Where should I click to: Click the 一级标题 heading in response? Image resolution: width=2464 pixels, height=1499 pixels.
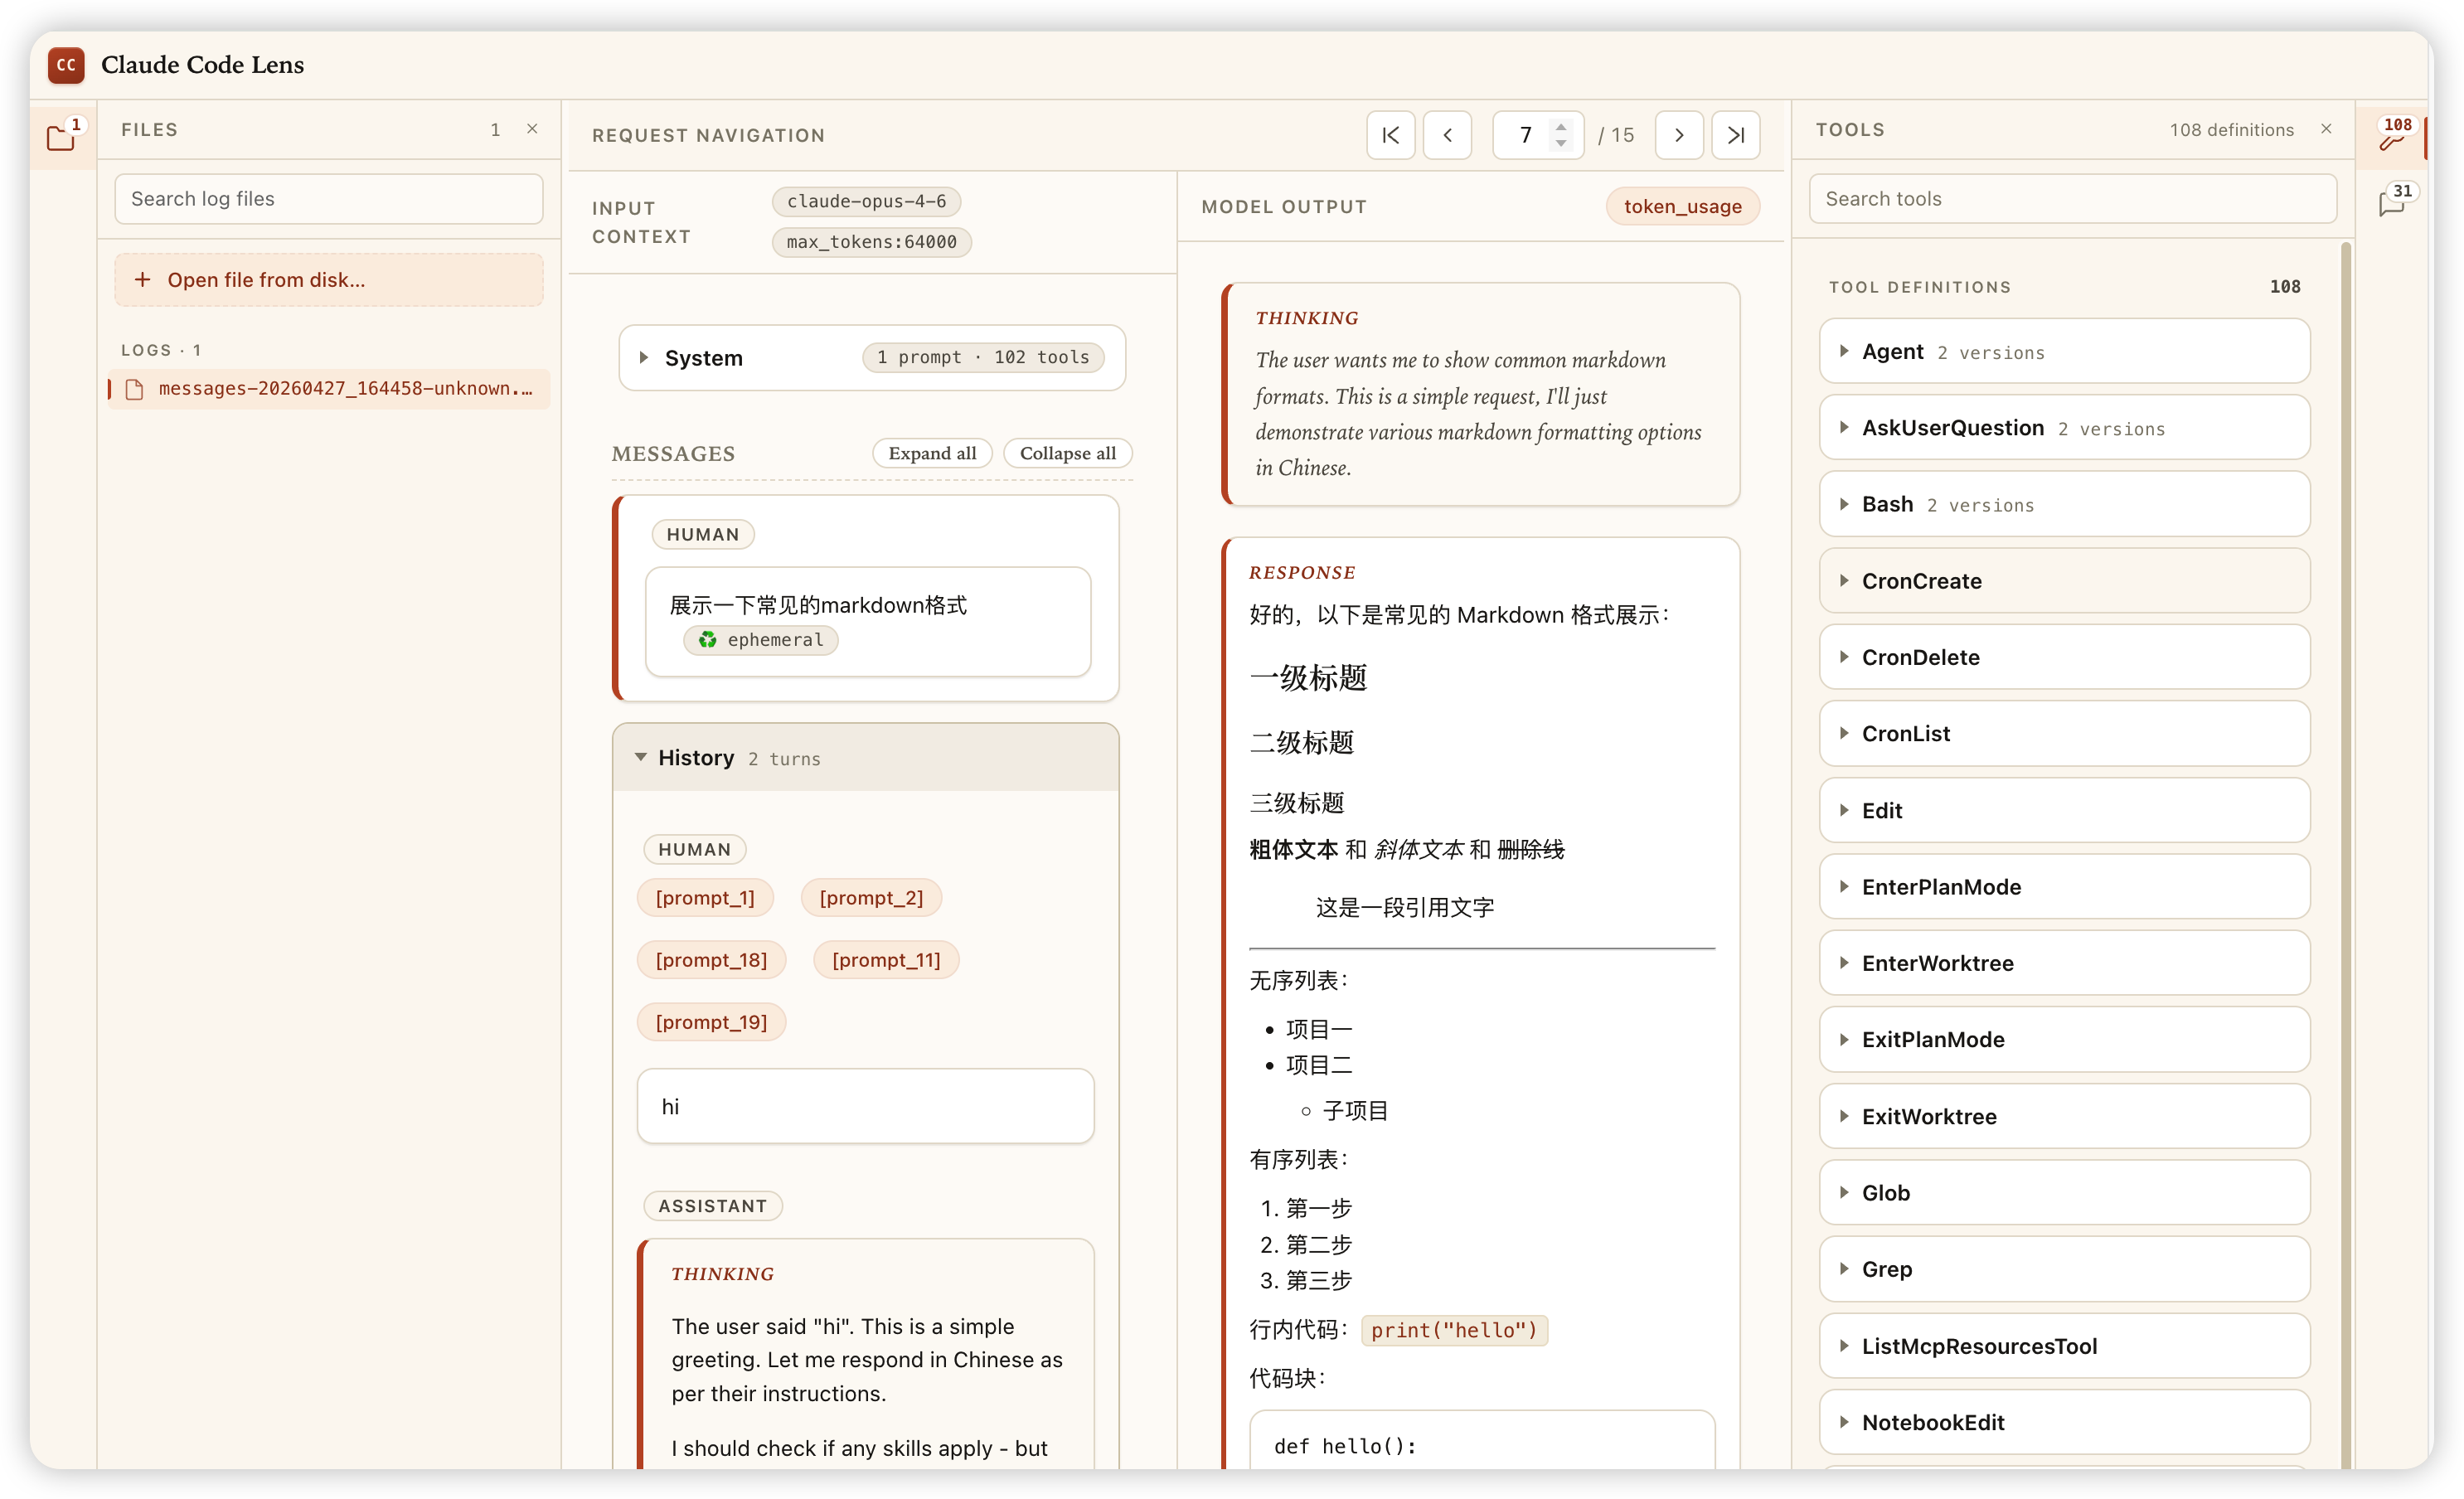(x=1308, y=678)
